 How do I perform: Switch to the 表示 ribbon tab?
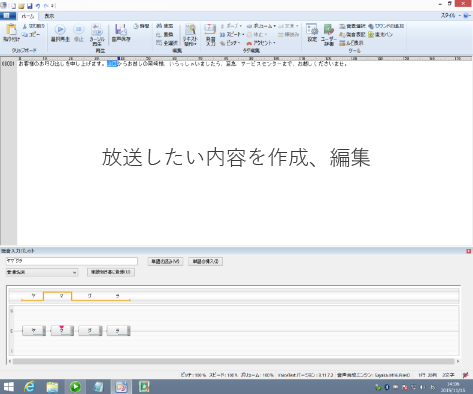click(x=49, y=16)
